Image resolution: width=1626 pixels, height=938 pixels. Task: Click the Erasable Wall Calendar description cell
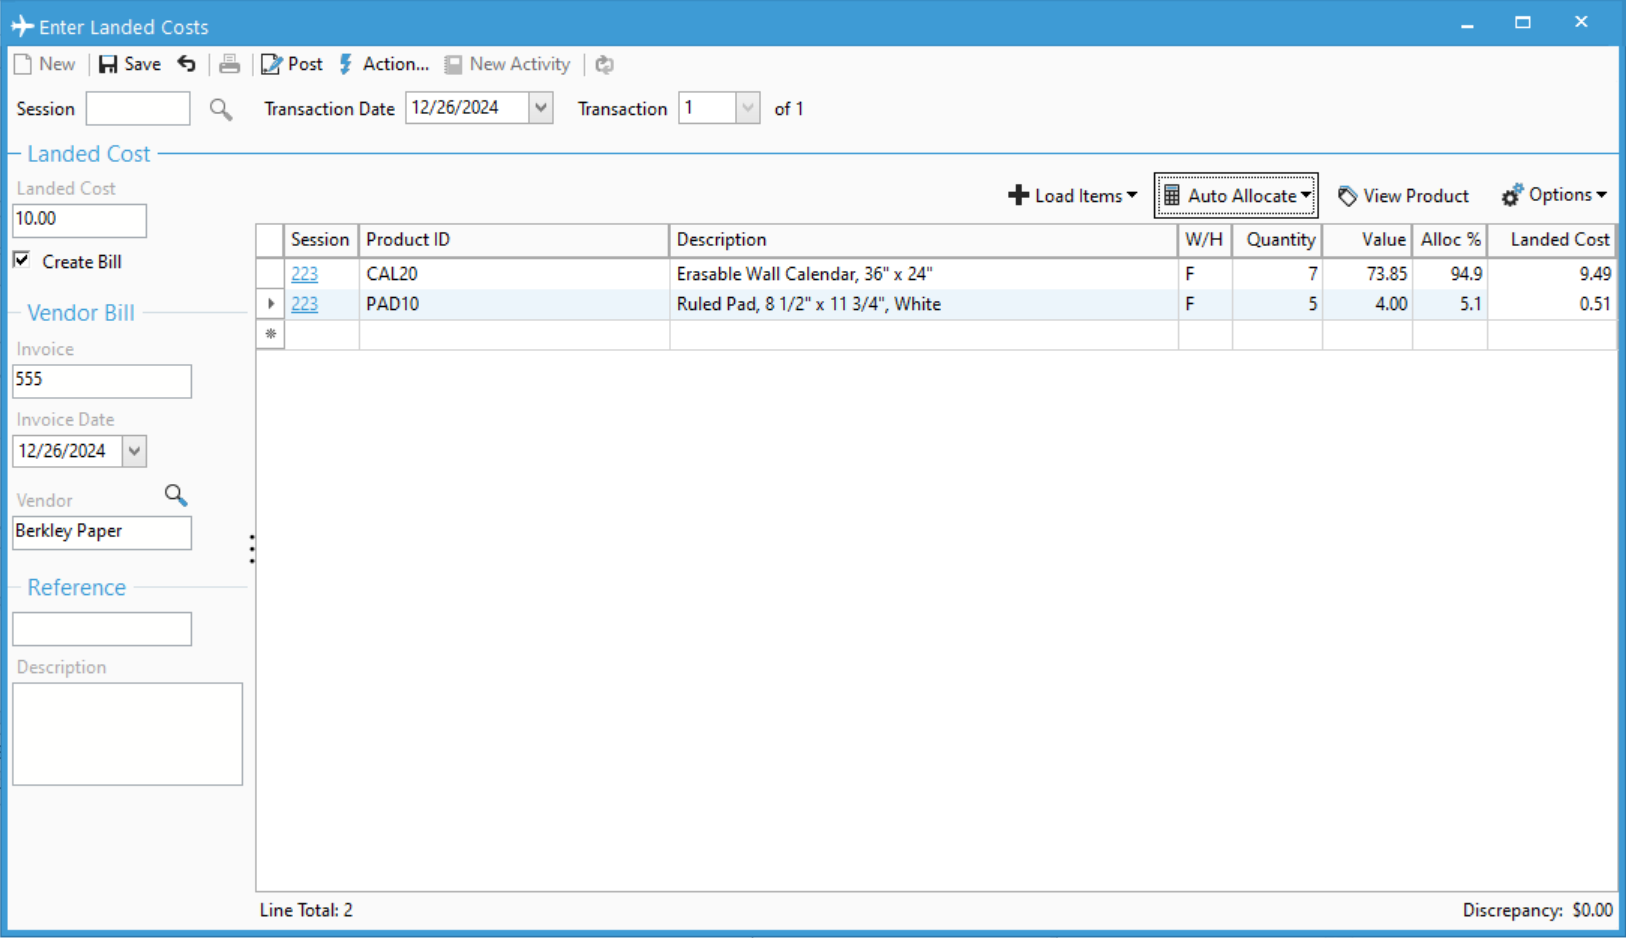tap(923, 274)
